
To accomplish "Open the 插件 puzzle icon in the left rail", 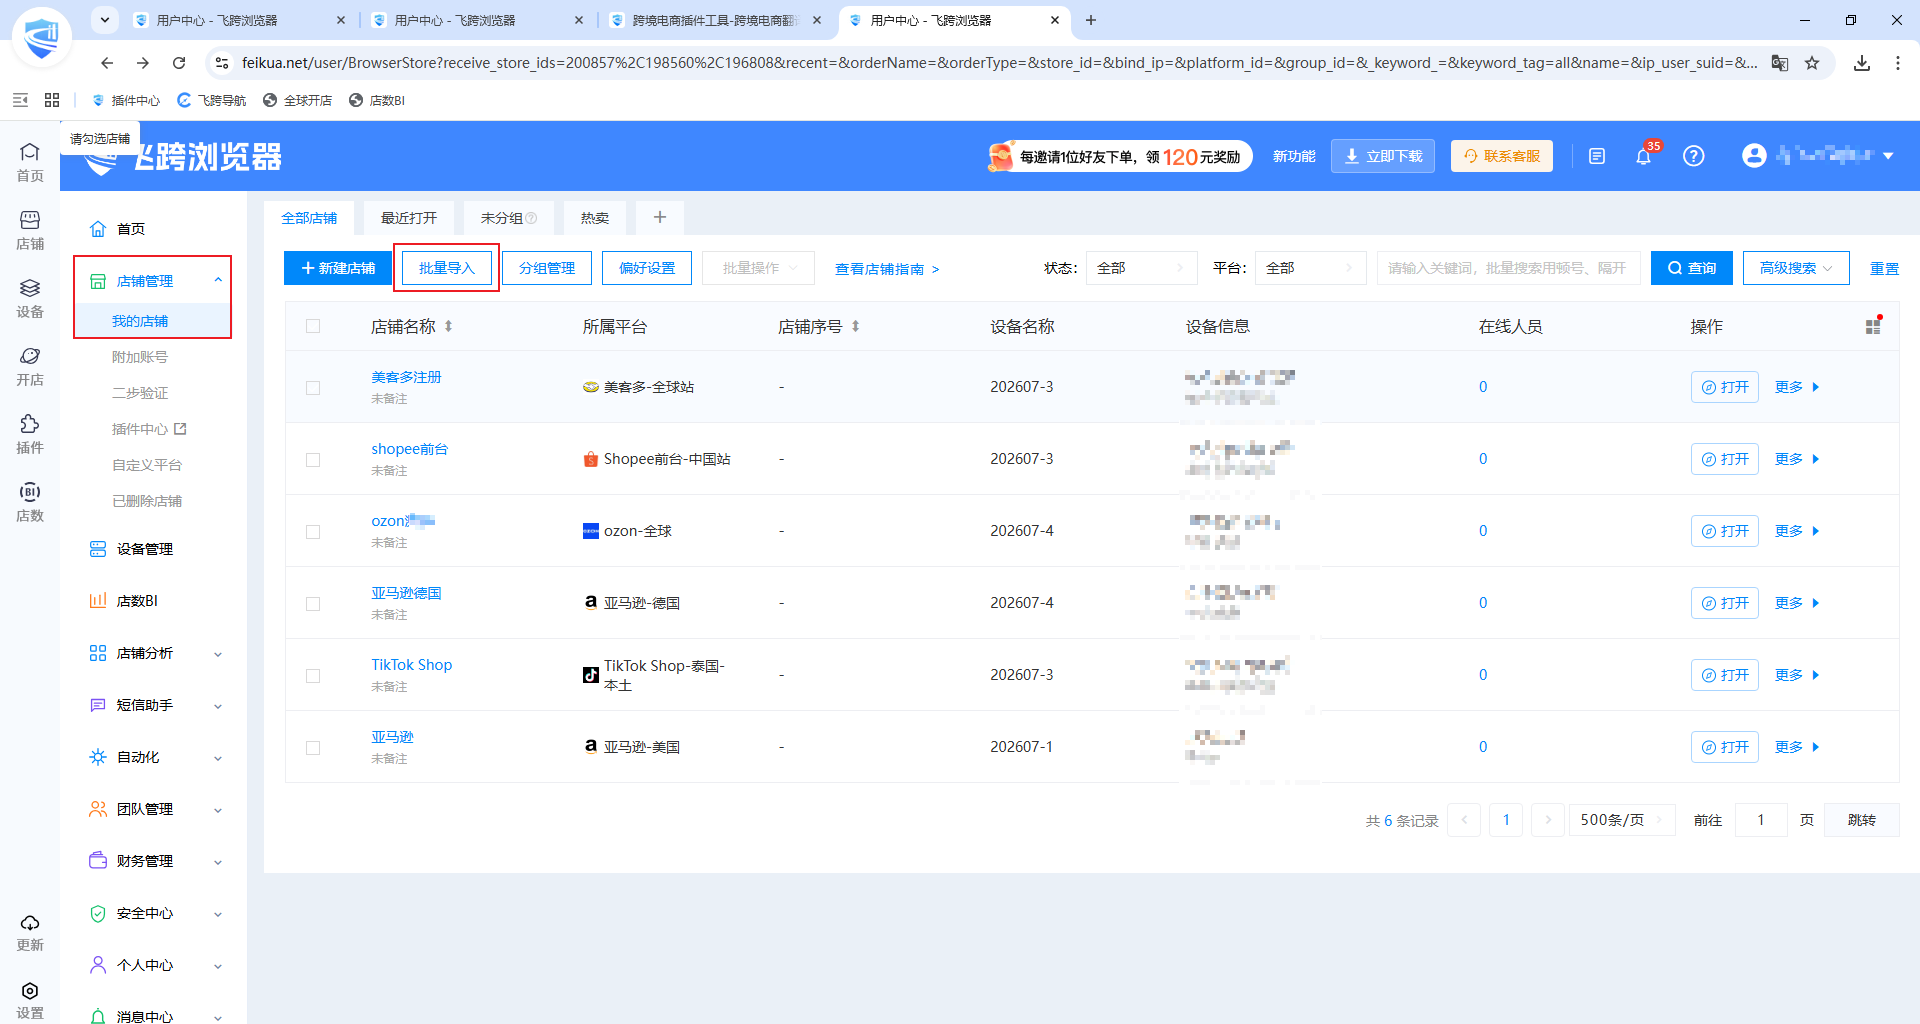I will (x=30, y=433).
